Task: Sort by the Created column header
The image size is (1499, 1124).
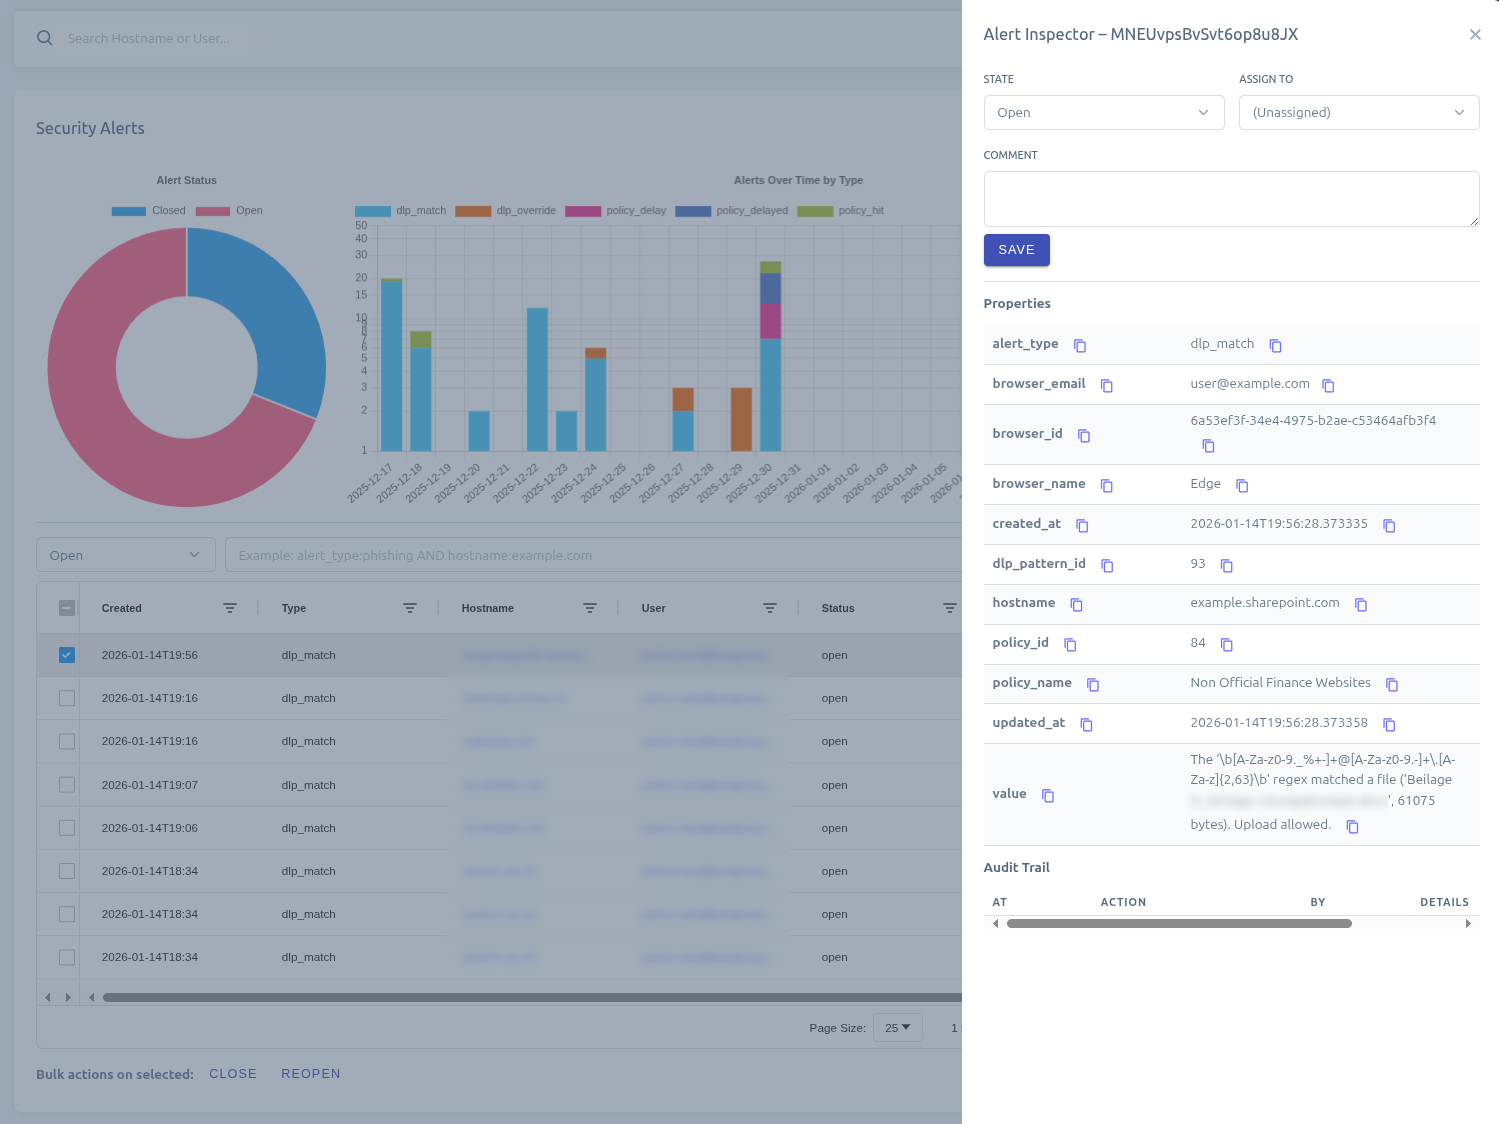Action: 122,608
